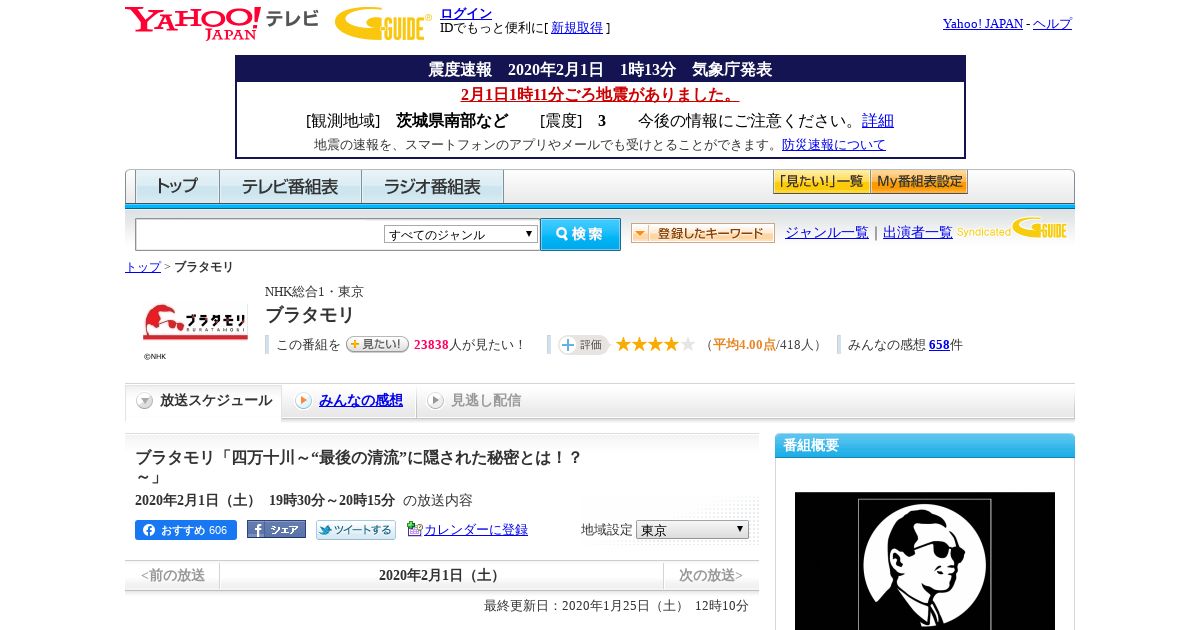Expand the すべてのジャンル genre dropdown
Image resolution: width=1200 pixels, height=630 pixels.
click(461, 234)
